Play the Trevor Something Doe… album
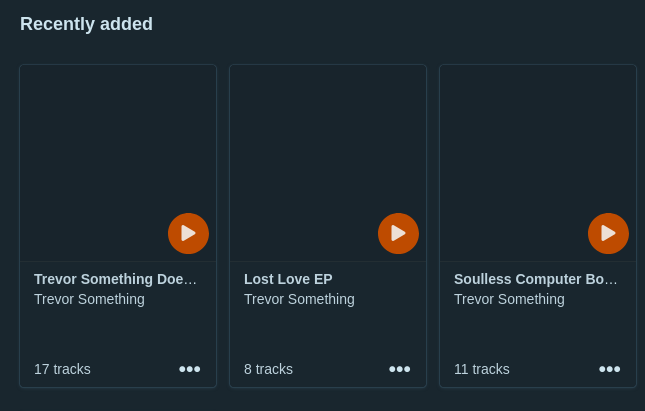The width and height of the screenshot is (645, 411). tap(188, 233)
